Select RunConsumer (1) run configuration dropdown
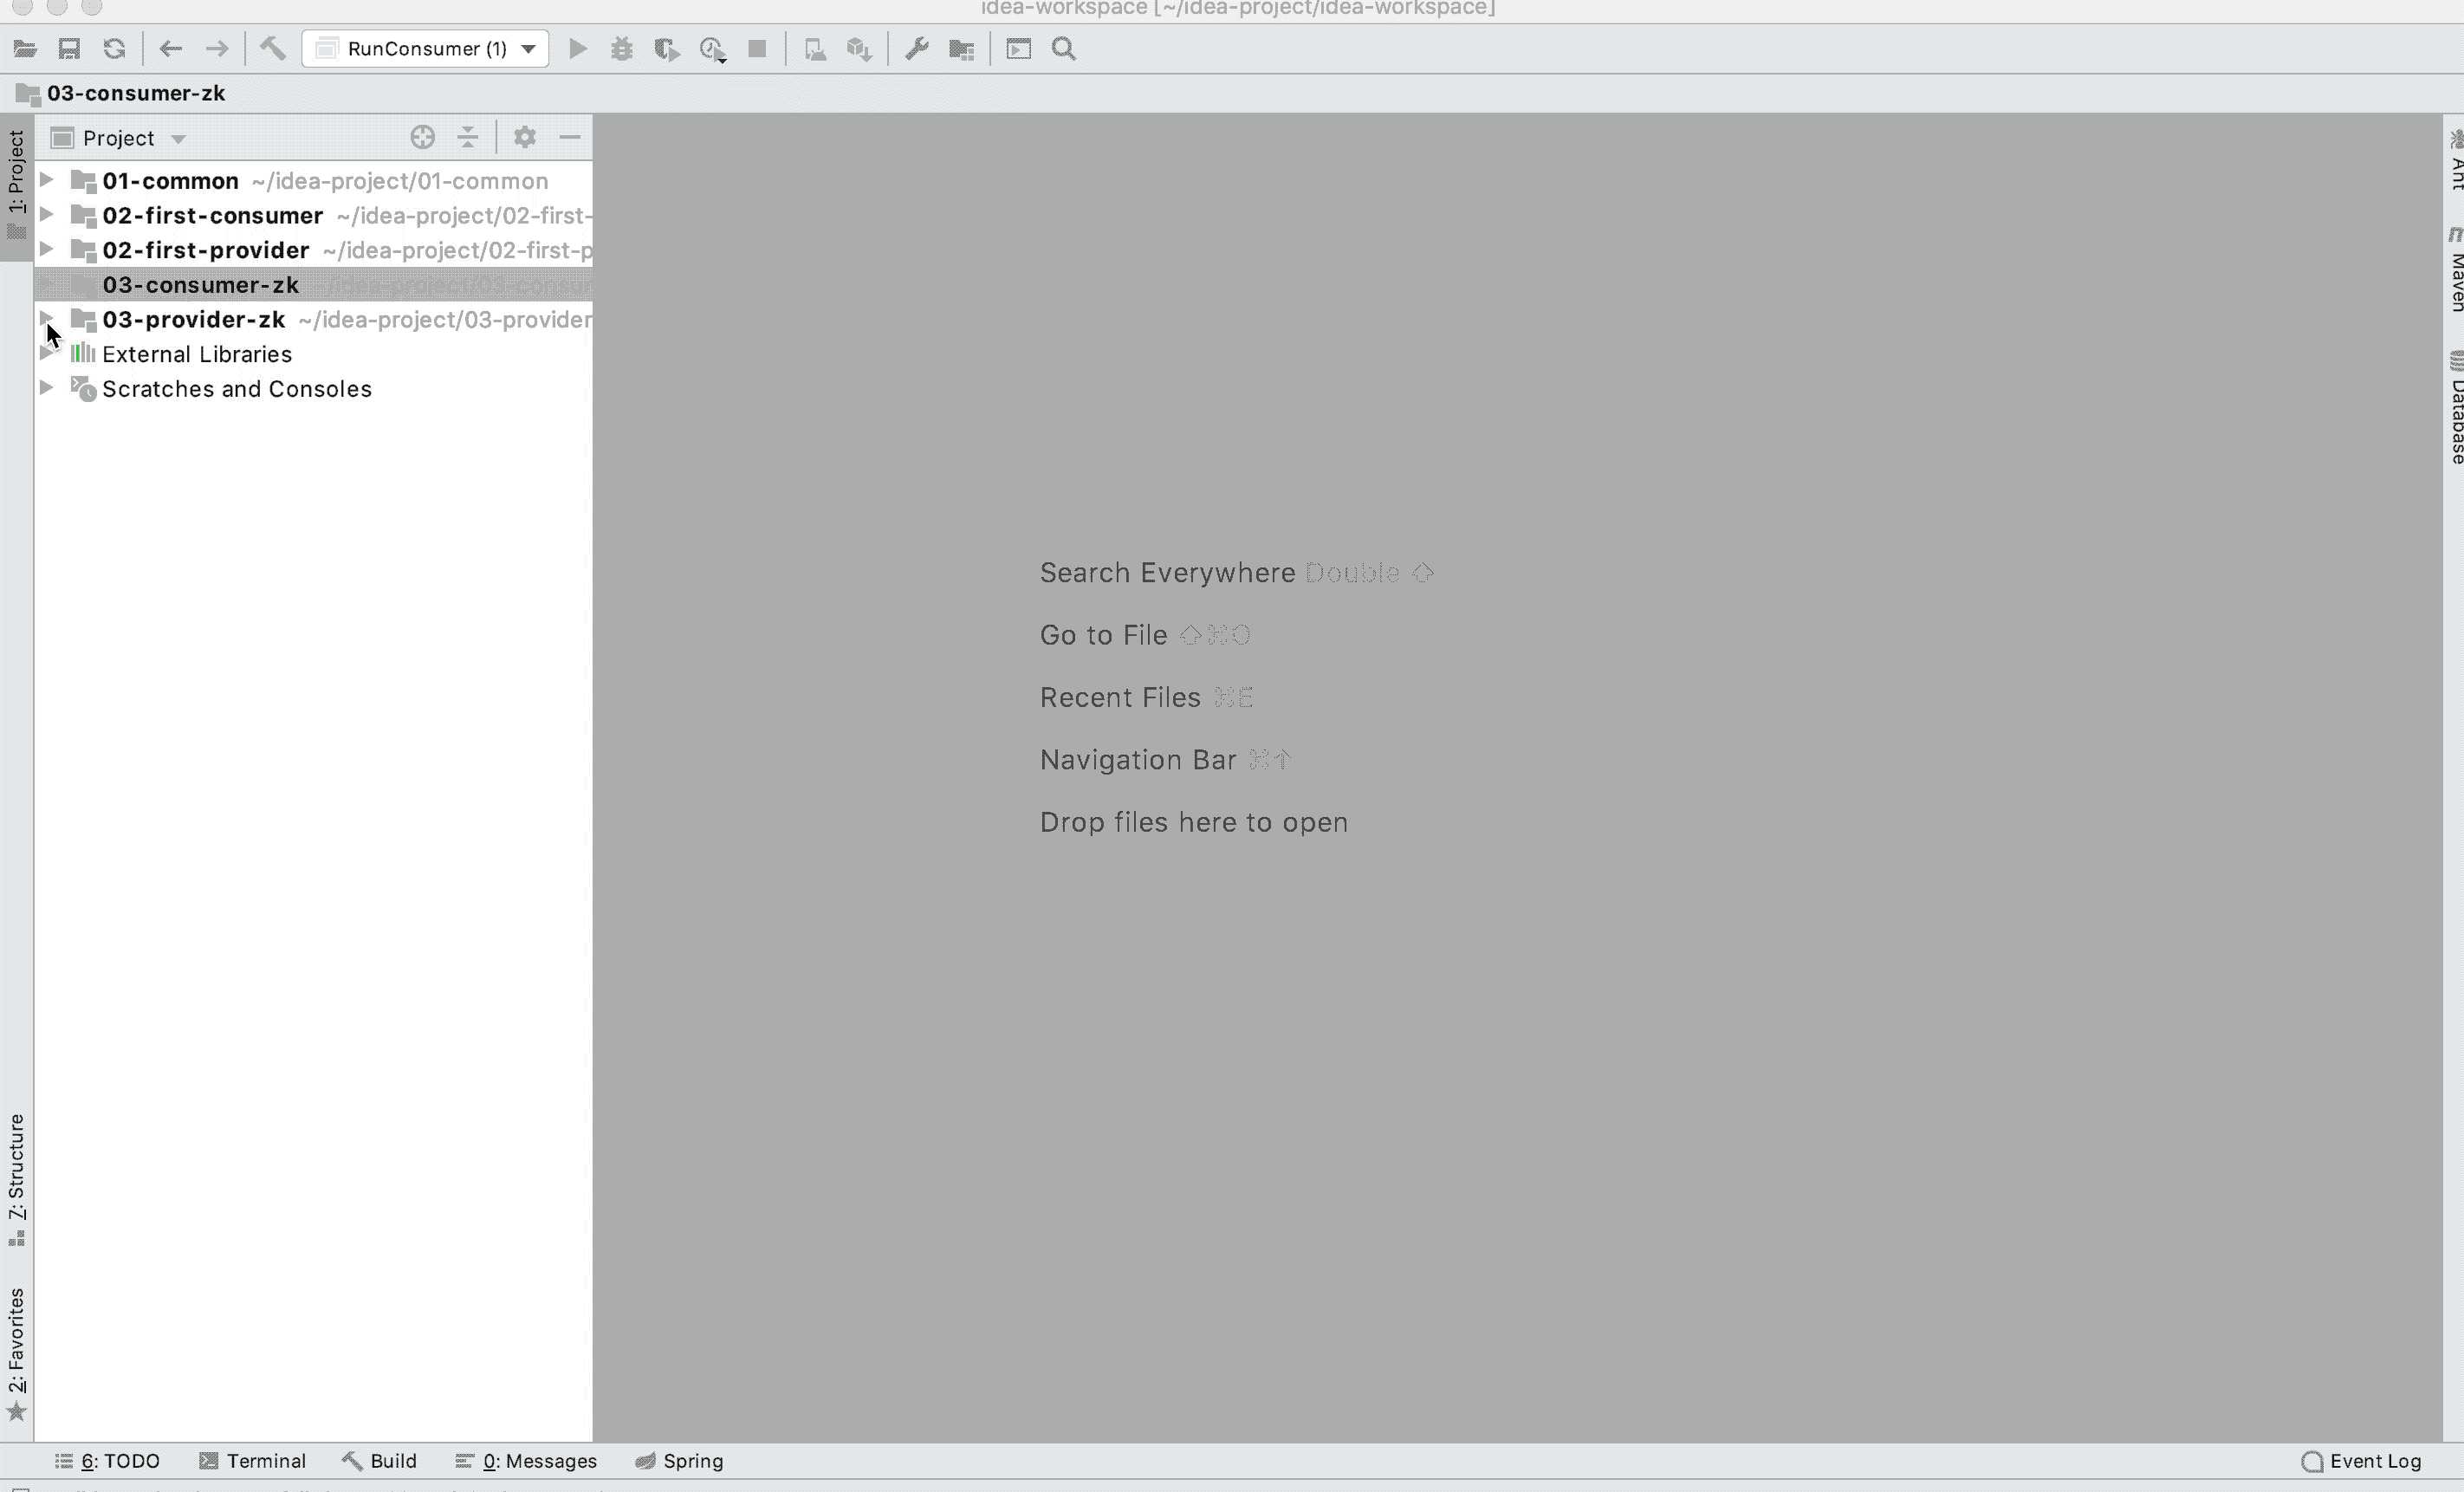2464x1492 pixels. click(x=430, y=48)
